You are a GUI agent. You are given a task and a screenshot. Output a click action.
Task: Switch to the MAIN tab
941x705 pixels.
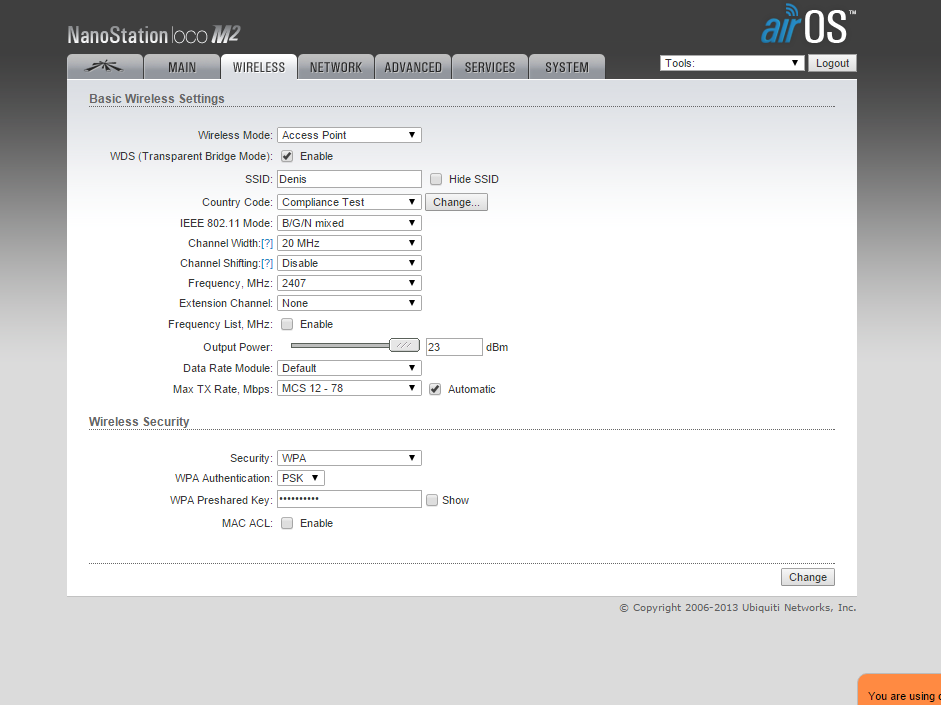click(182, 67)
